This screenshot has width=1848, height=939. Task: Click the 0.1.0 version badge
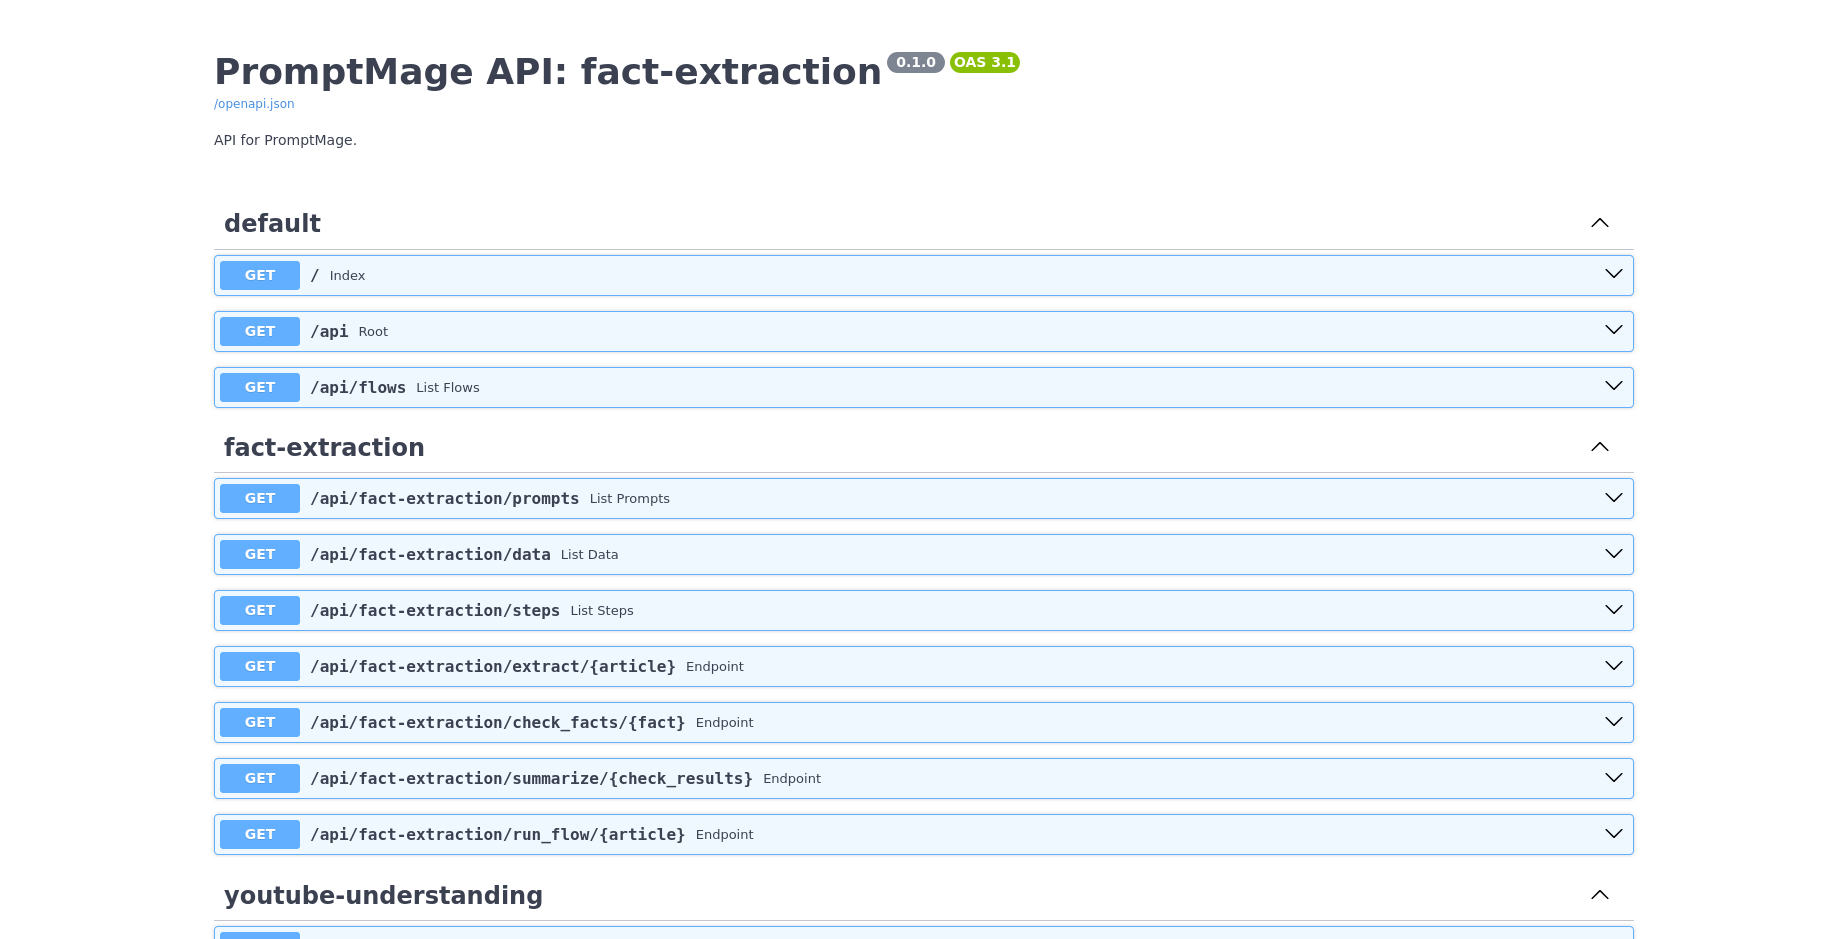click(916, 62)
